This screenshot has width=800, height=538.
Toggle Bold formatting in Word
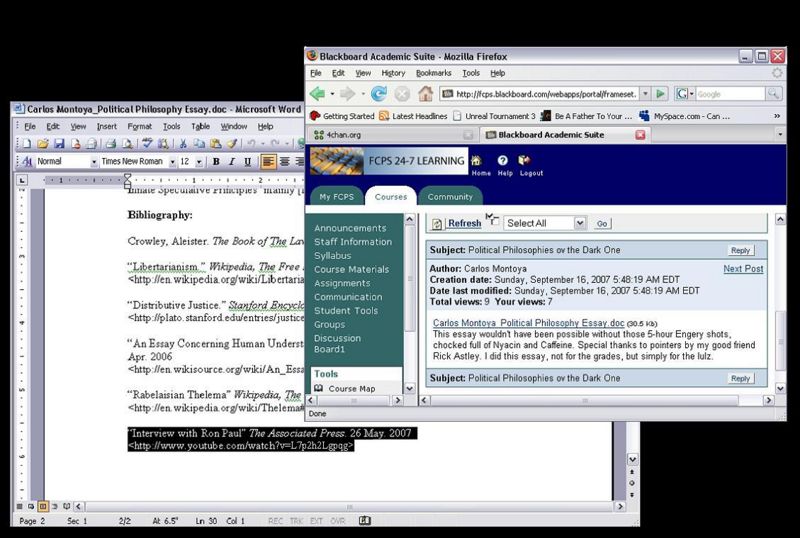216,162
